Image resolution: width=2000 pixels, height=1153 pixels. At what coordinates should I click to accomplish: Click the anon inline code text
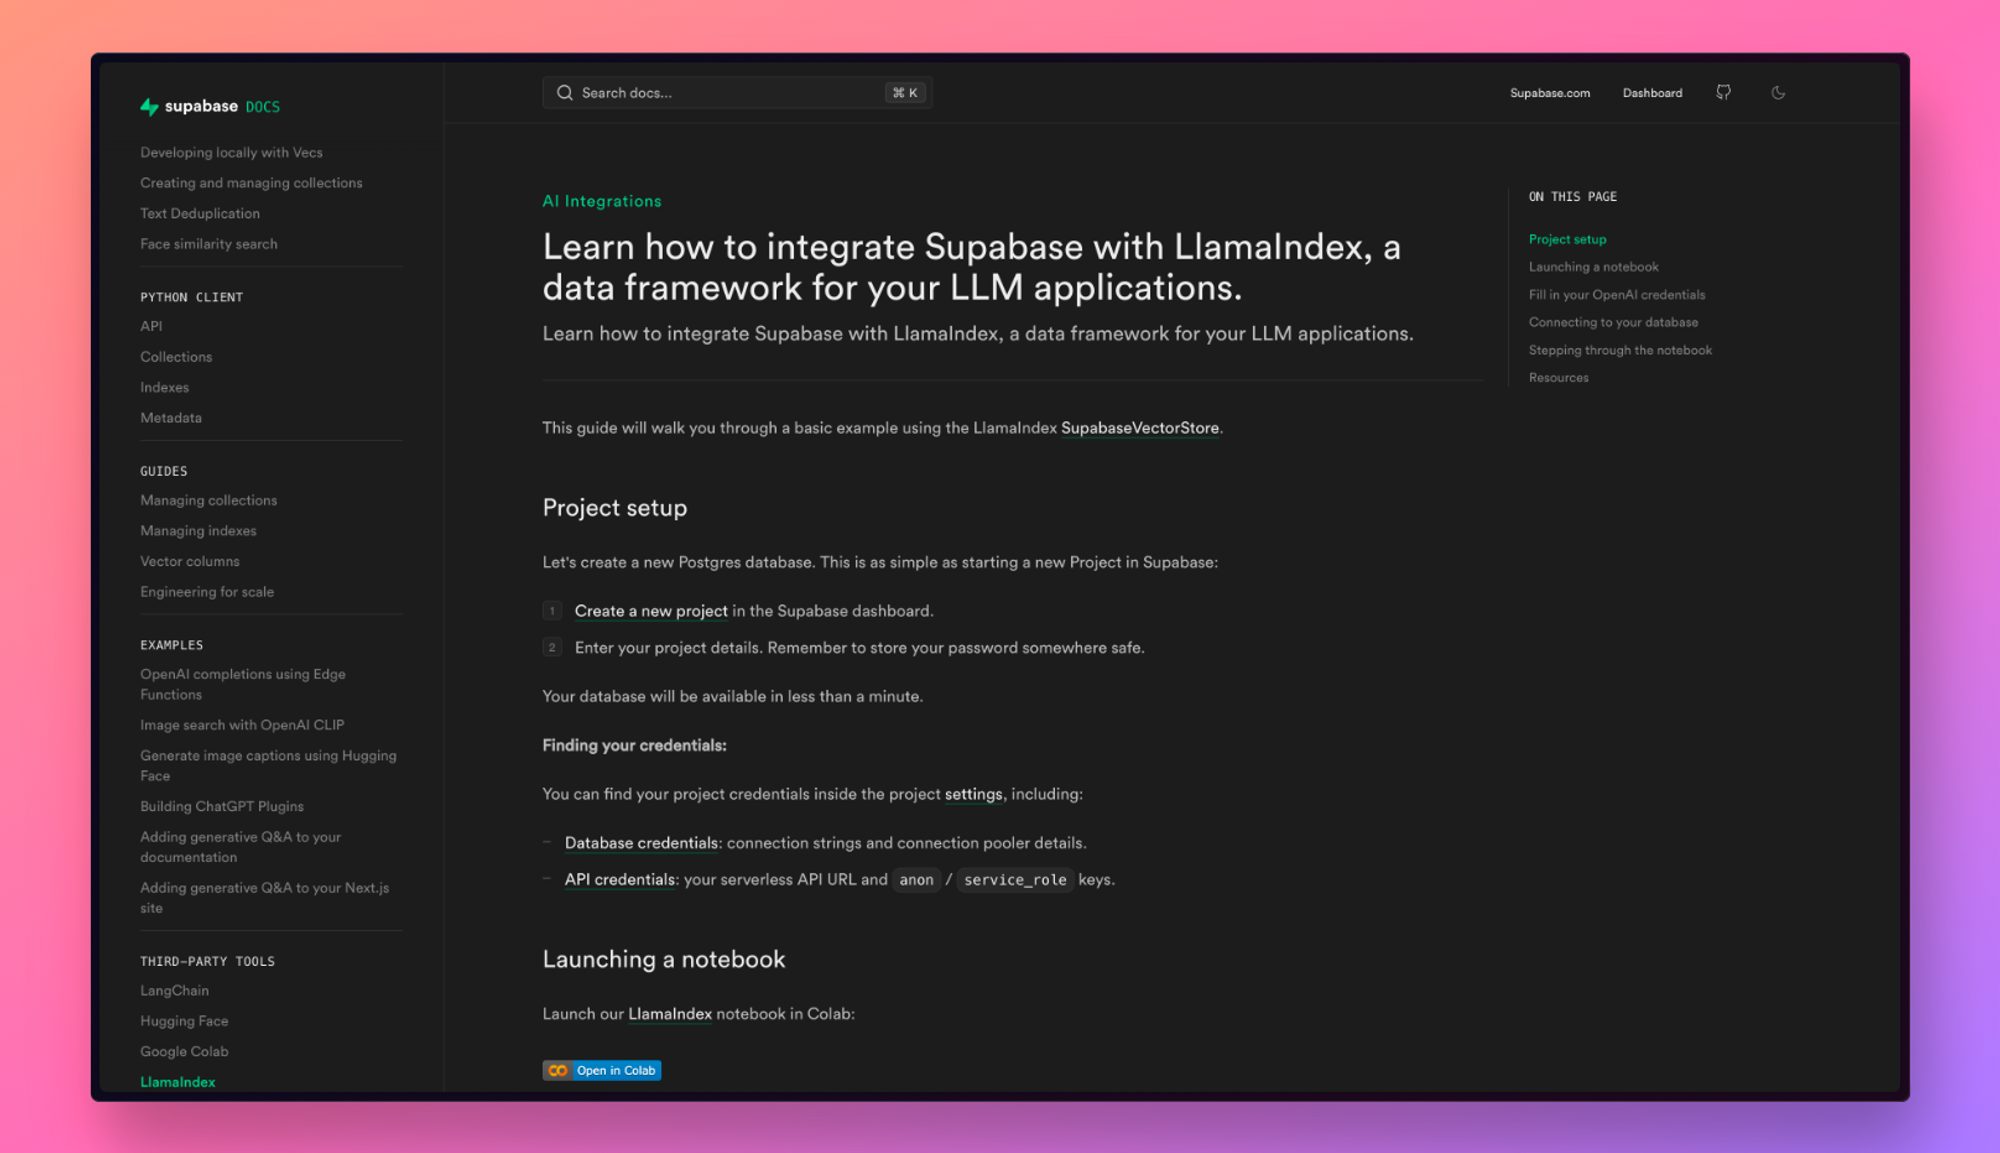pyautogui.click(x=916, y=880)
